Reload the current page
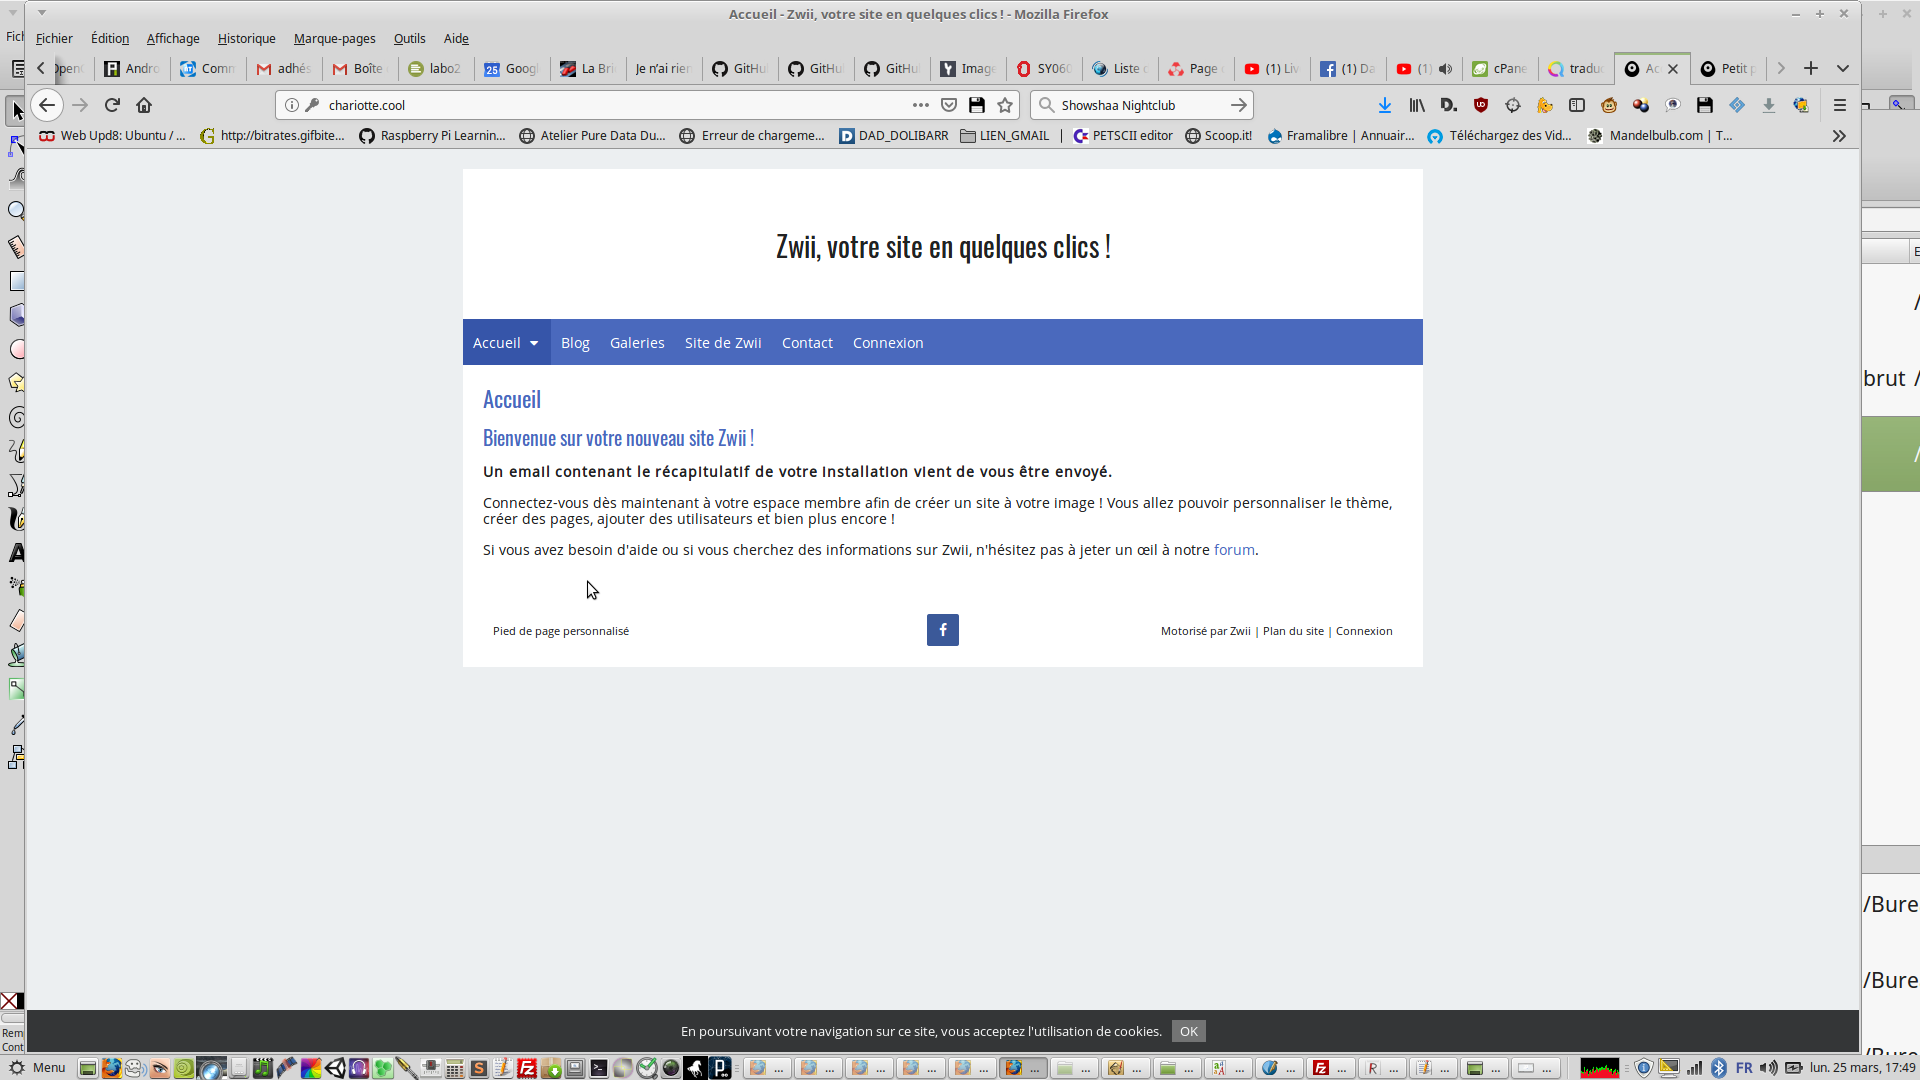The image size is (1920, 1080). pyautogui.click(x=112, y=105)
